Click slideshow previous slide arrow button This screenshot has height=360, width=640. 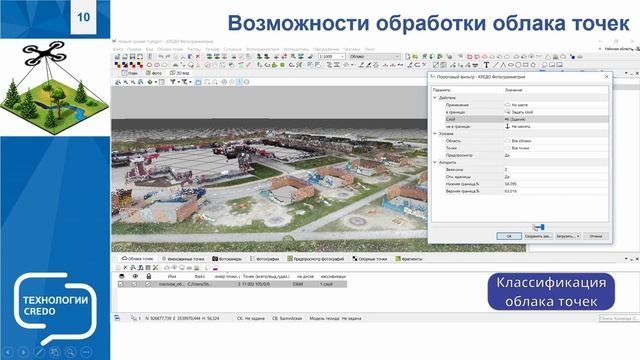pyautogui.click(x=9, y=351)
